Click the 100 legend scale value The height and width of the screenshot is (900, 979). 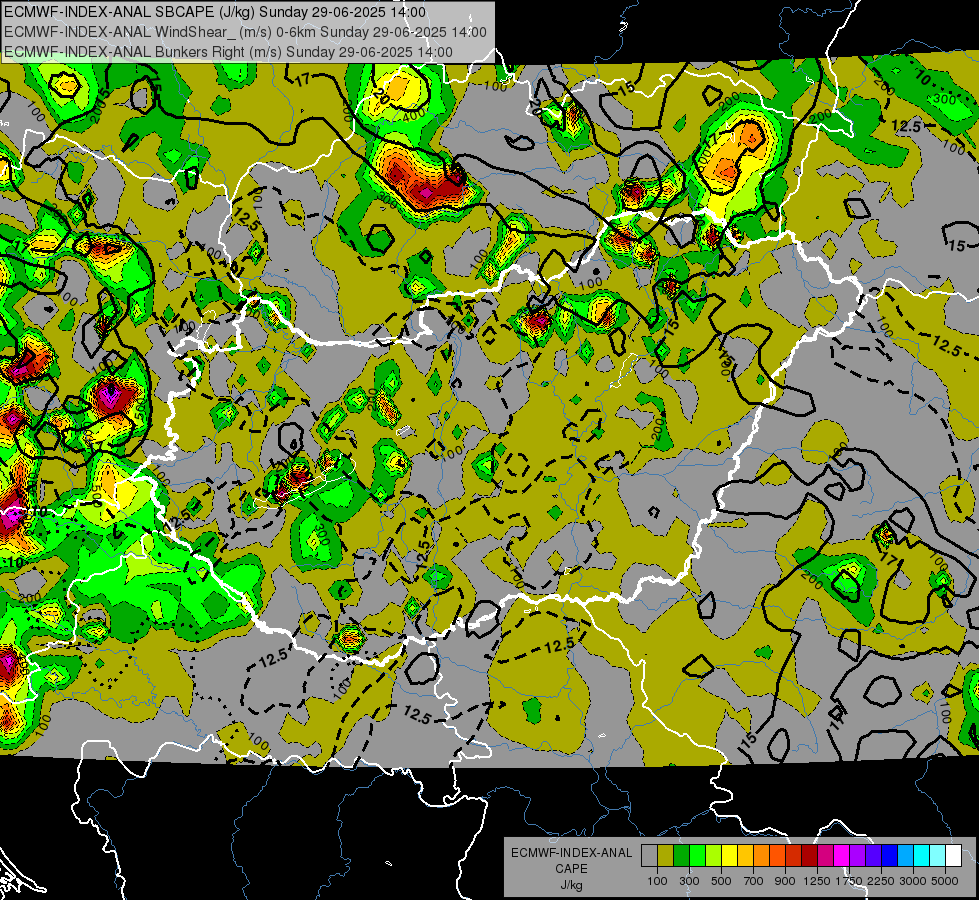(x=657, y=881)
